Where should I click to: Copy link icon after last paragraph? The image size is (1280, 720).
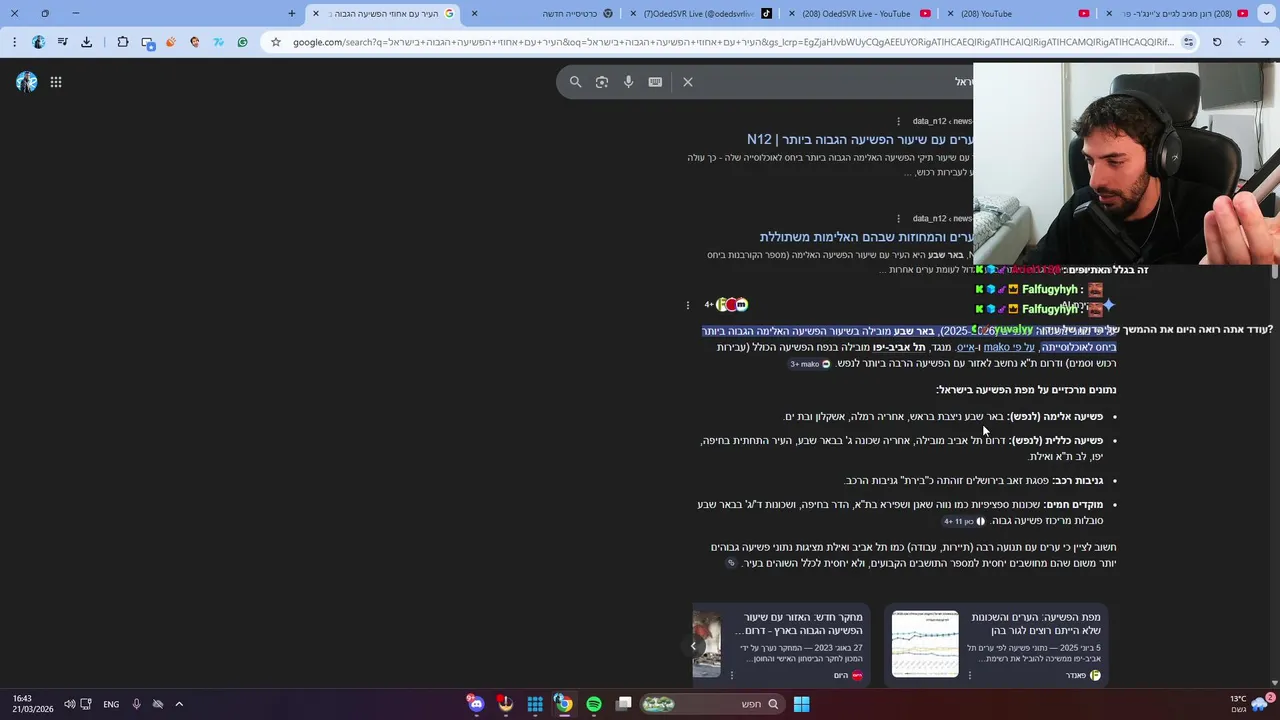tap(731, 563)
